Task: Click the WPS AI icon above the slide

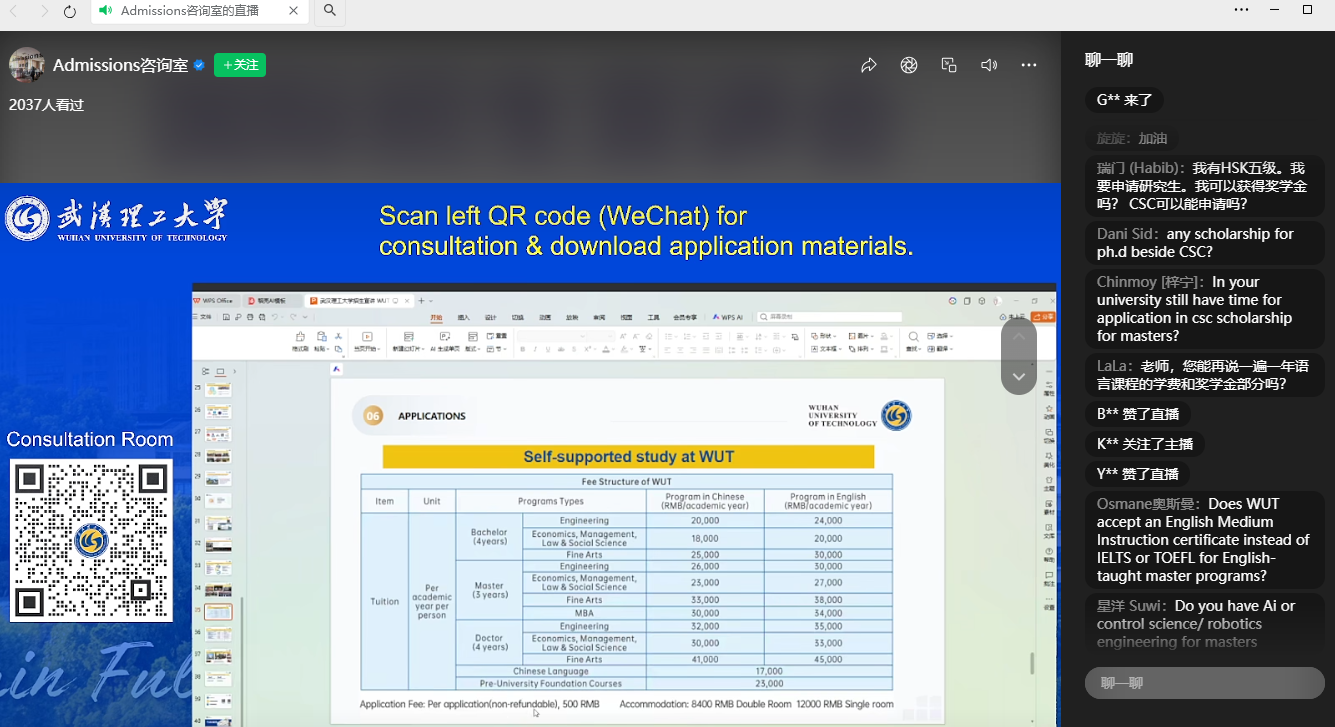Action: tap(337, 368)
